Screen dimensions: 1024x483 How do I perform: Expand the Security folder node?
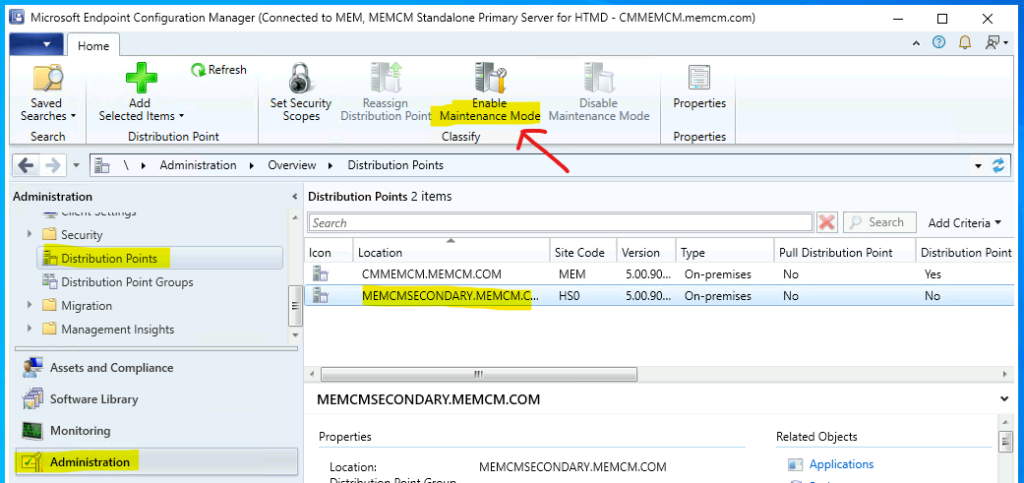(x=29, y=234)
